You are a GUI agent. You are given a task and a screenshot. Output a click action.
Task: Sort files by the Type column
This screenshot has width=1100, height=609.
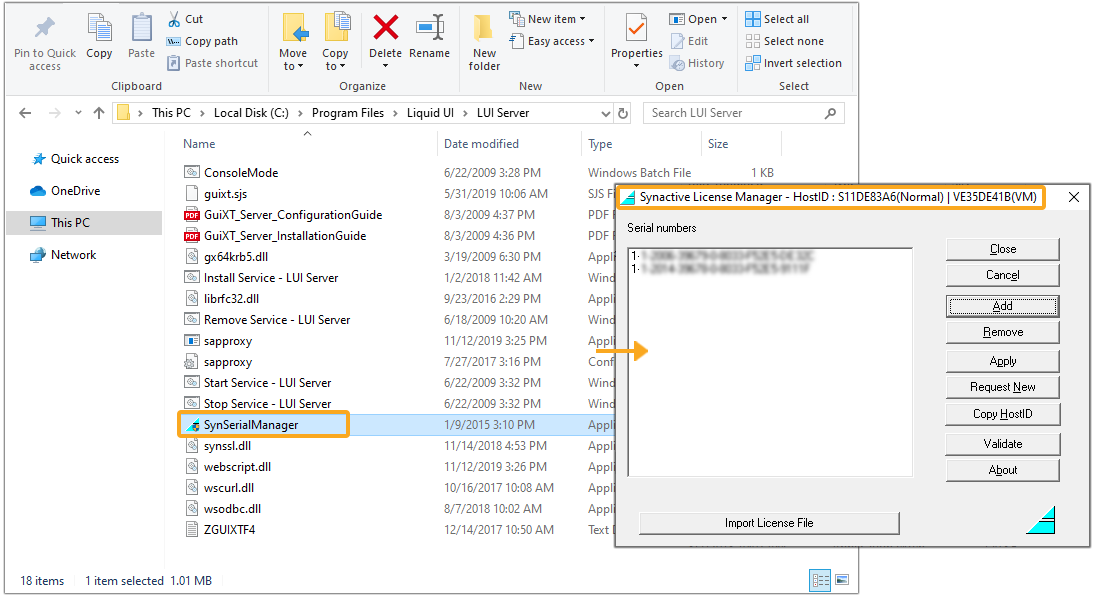[x=600, y=144]
